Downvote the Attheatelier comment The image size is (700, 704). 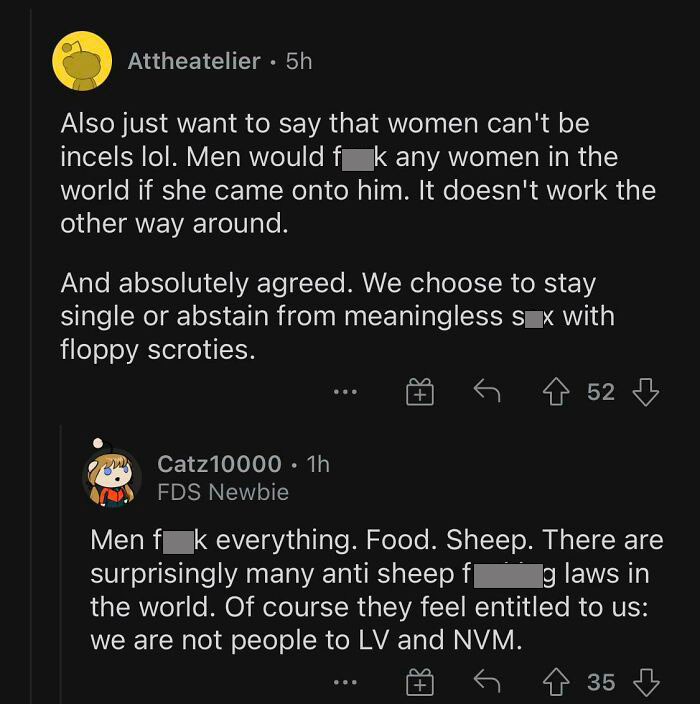pos(646,392)
